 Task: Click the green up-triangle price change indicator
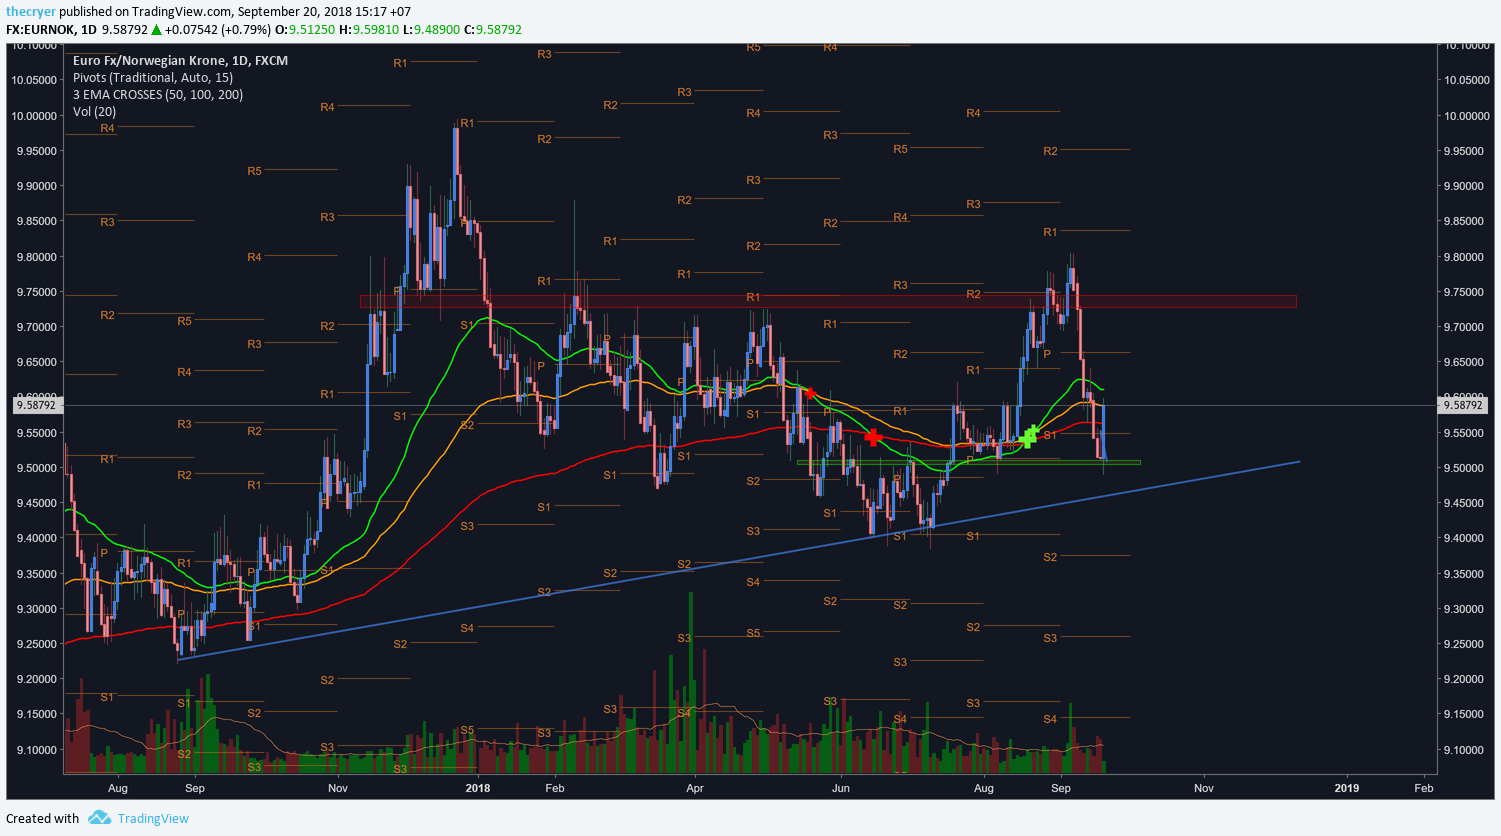coord(156,29)
